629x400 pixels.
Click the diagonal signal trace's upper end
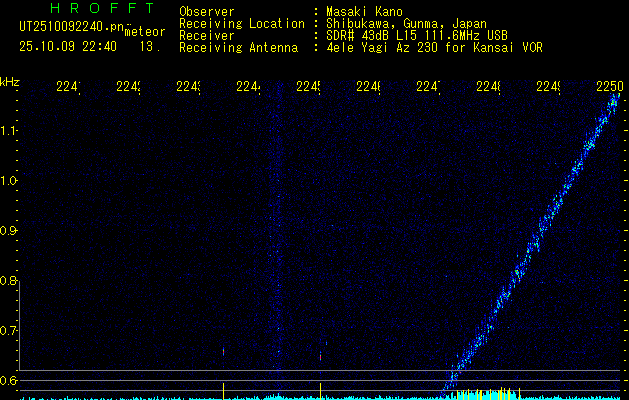coord(613,108)
